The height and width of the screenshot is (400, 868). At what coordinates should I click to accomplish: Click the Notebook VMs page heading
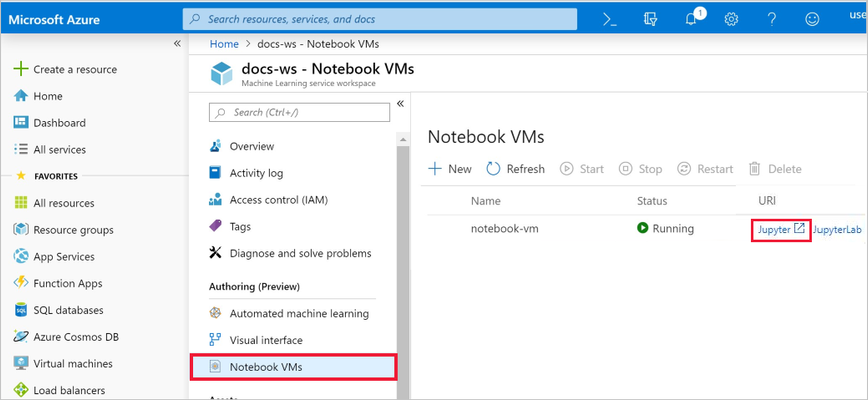point(486,137)
